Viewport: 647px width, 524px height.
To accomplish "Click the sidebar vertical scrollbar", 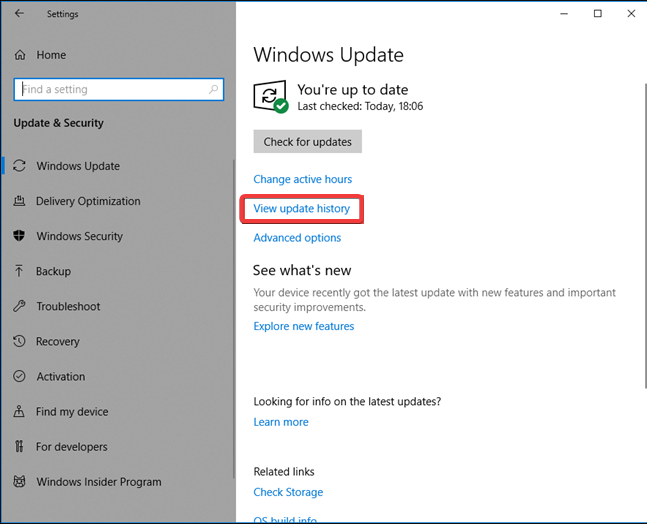I will [x=234, y=319].
